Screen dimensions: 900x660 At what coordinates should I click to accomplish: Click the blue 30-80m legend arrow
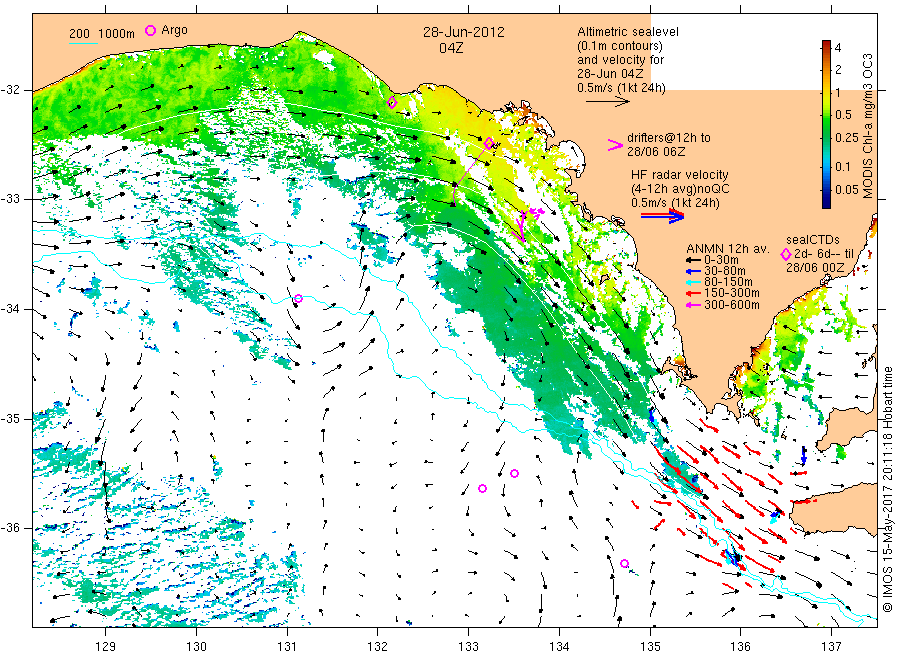tap(694, 271)
